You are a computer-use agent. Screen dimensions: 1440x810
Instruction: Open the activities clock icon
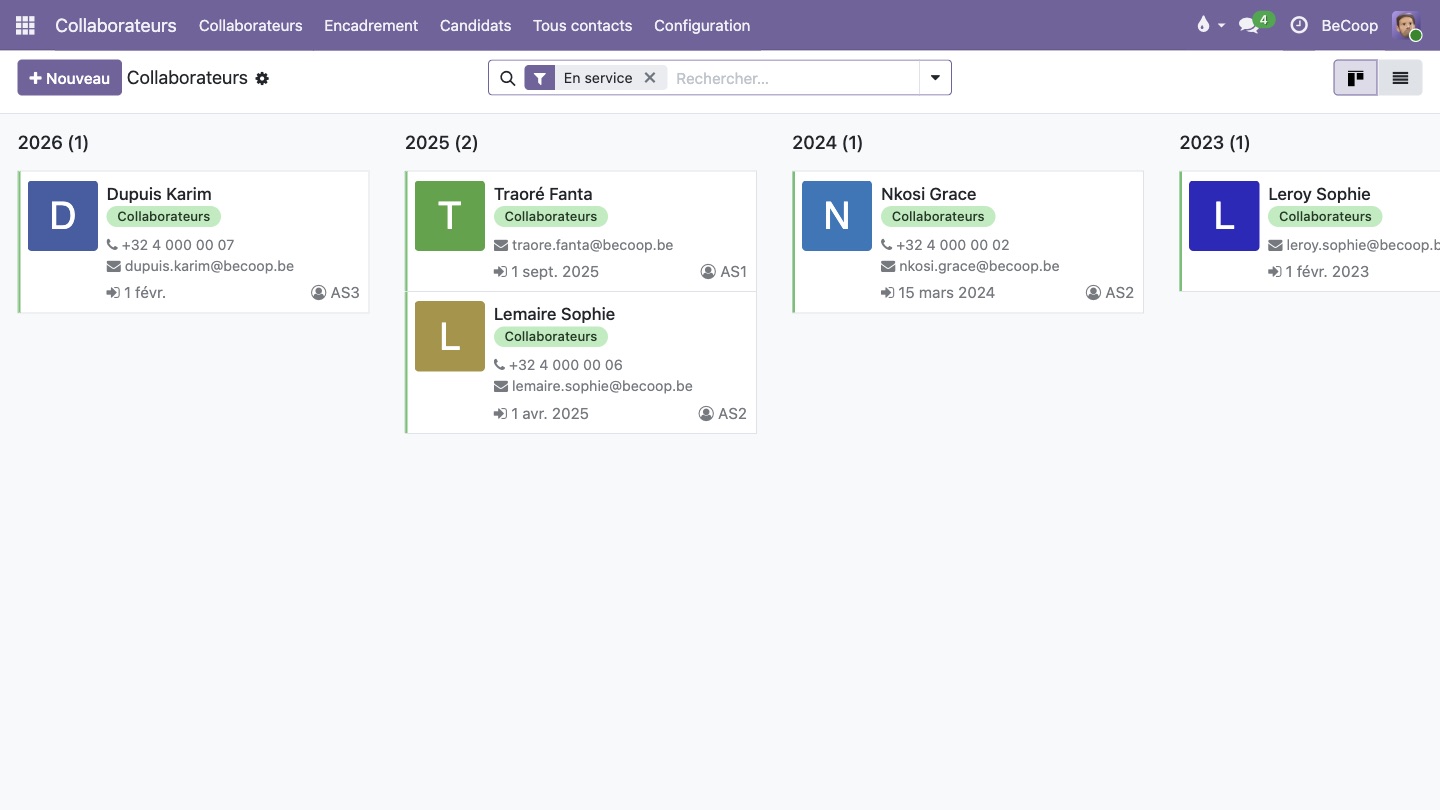click(1299, 25)
